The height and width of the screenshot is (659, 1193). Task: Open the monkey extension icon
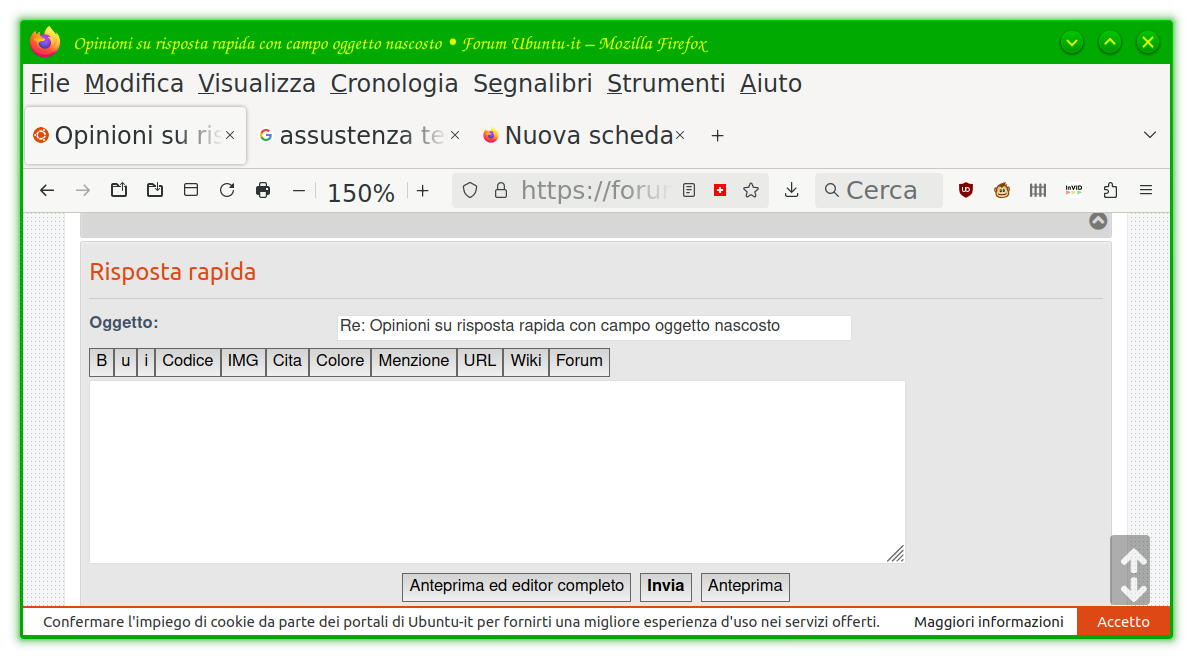tap(1002, 190)
